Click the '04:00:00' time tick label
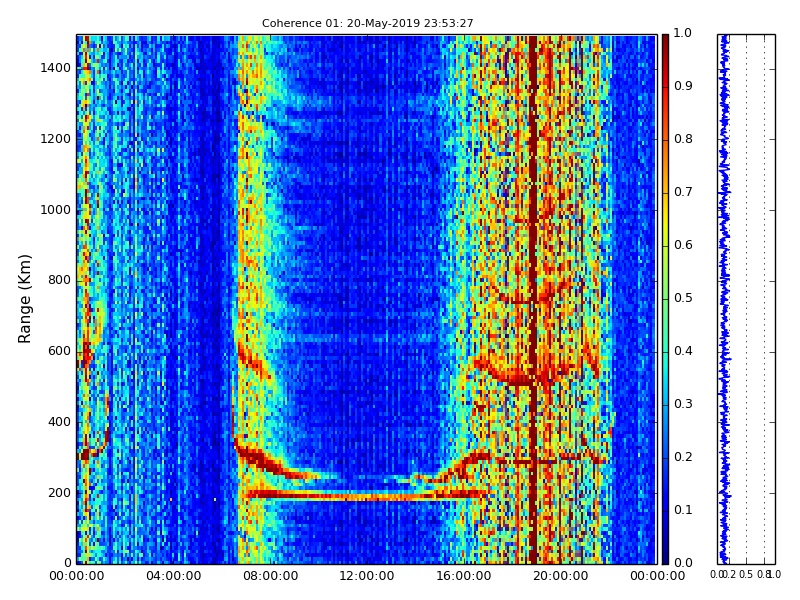Image resolution: width=800 pixels, height=600 pixels. tap(173, 576)
